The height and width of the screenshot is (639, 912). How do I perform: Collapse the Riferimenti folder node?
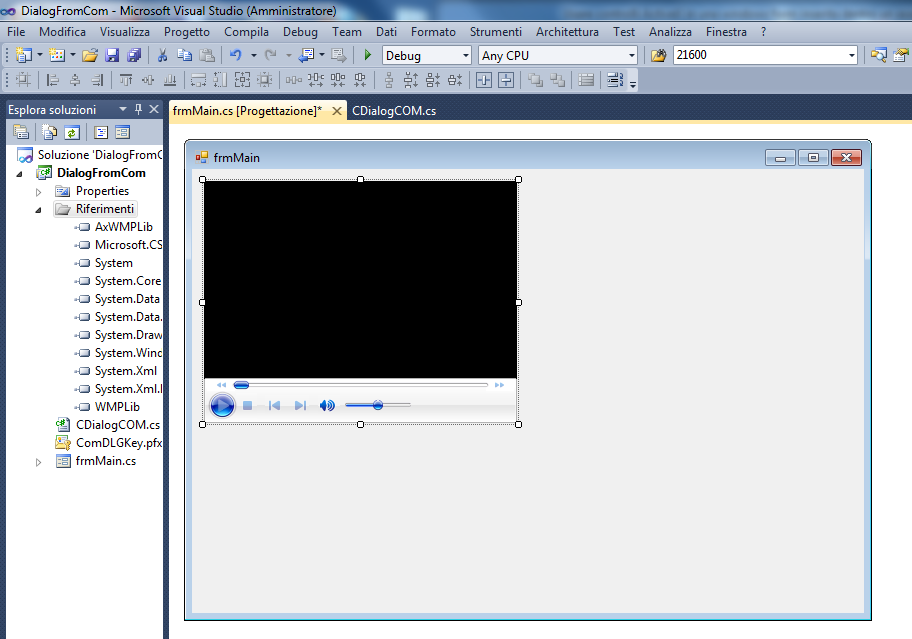coord(38,210)
